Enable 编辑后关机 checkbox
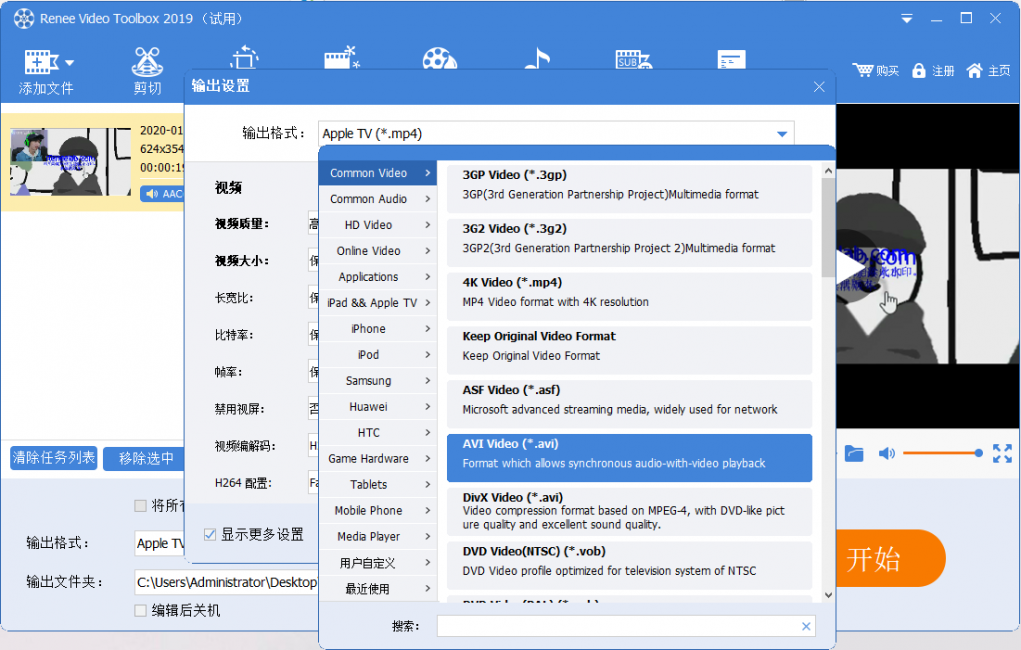This screenshot has height=650, width=1021. pos(140,610)
